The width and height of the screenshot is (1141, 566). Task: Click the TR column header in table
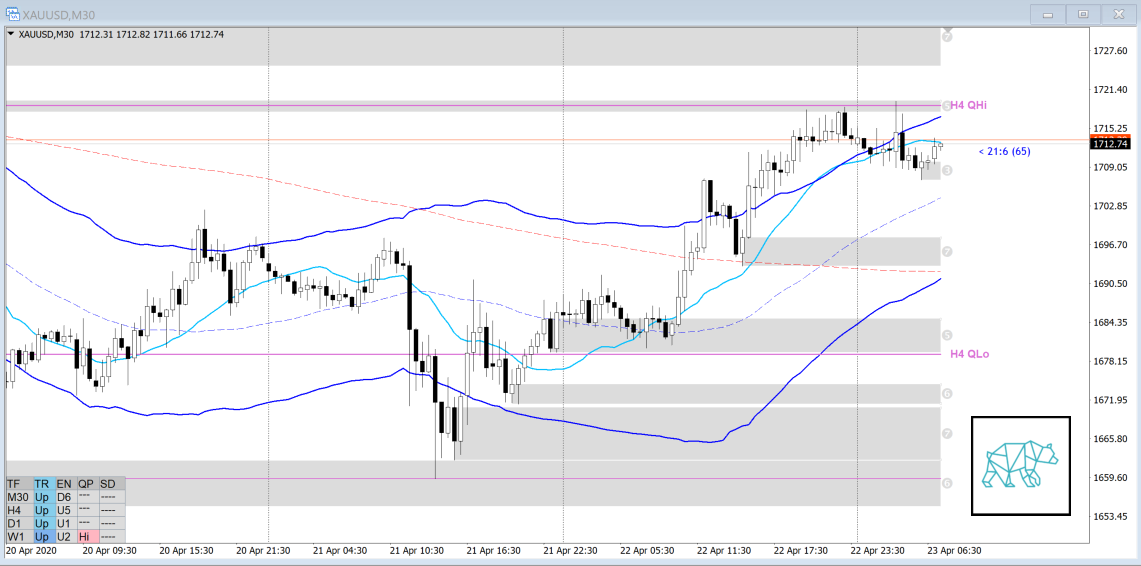tap(41, 483)
